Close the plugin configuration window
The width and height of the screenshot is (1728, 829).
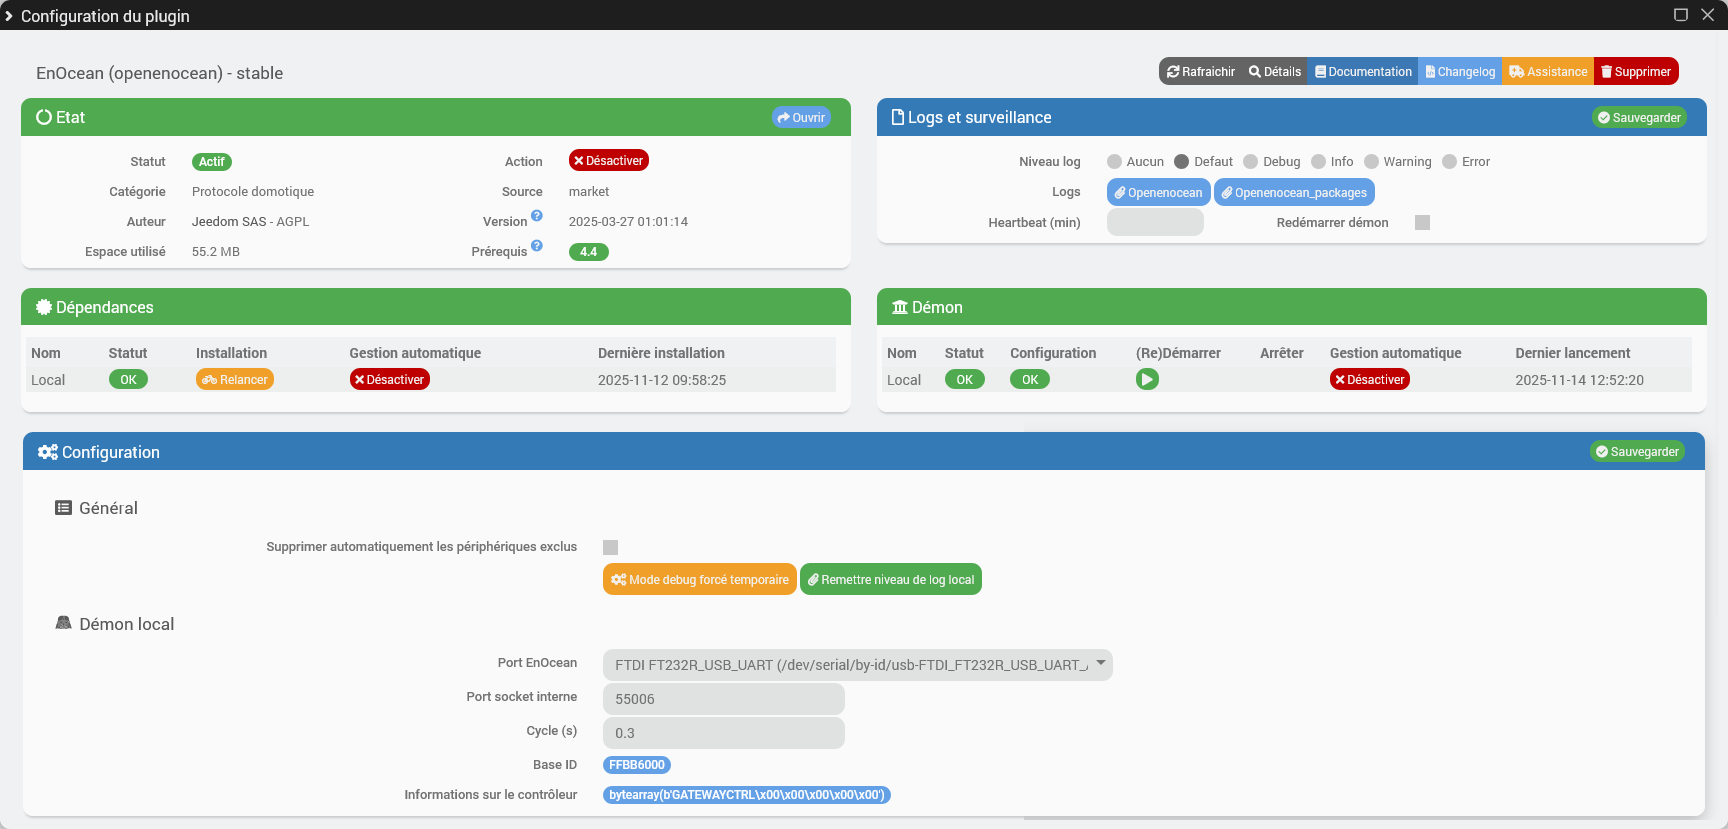tap(1708, 15)
